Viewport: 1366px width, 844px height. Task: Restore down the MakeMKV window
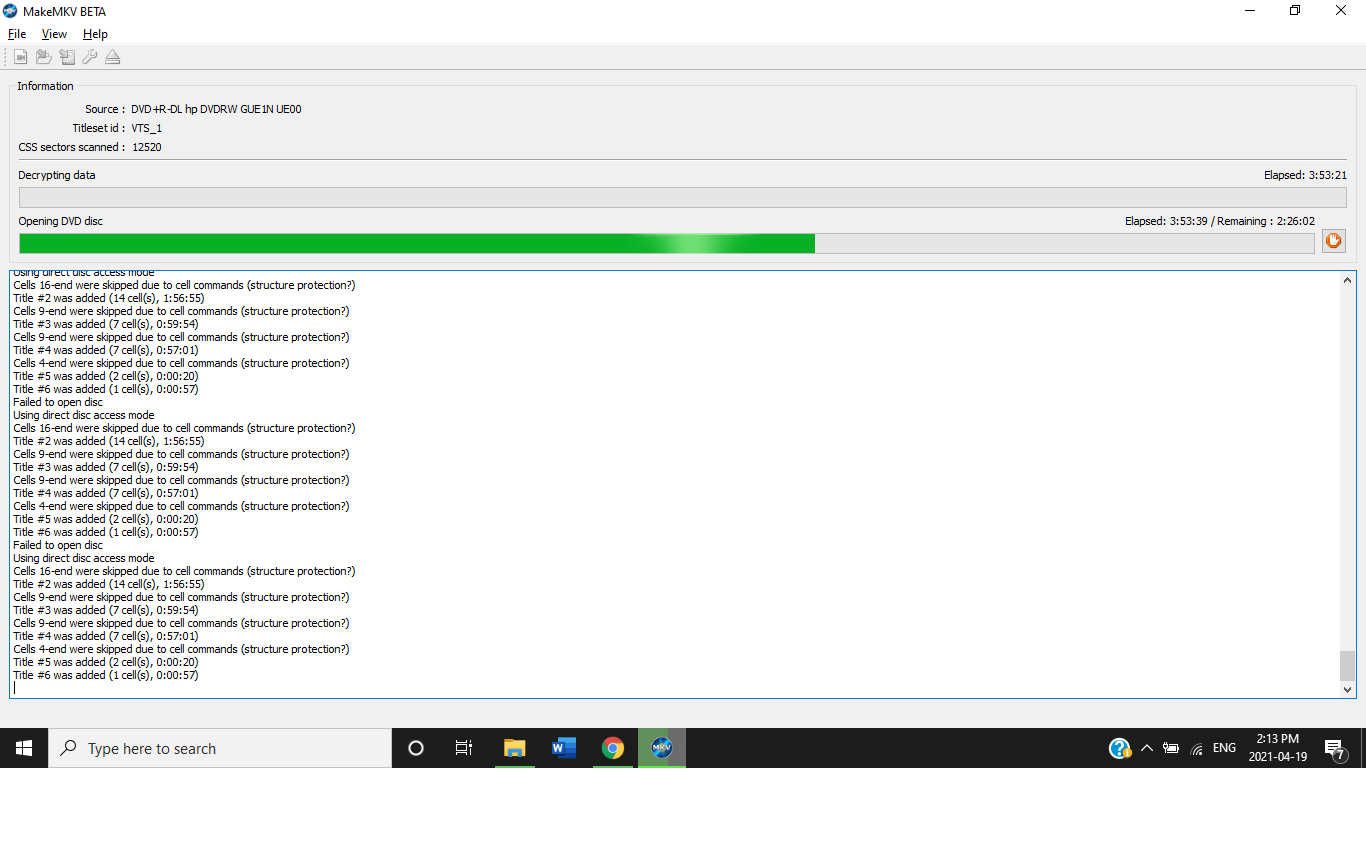pos(1295,11)
